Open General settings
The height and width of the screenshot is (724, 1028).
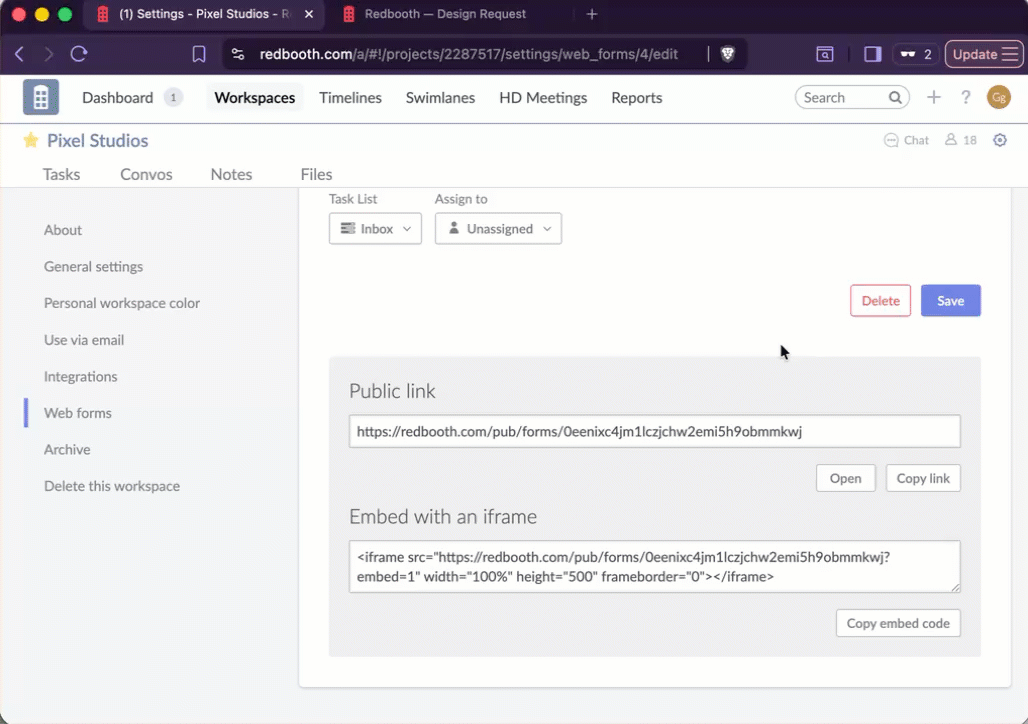[93, 267]
